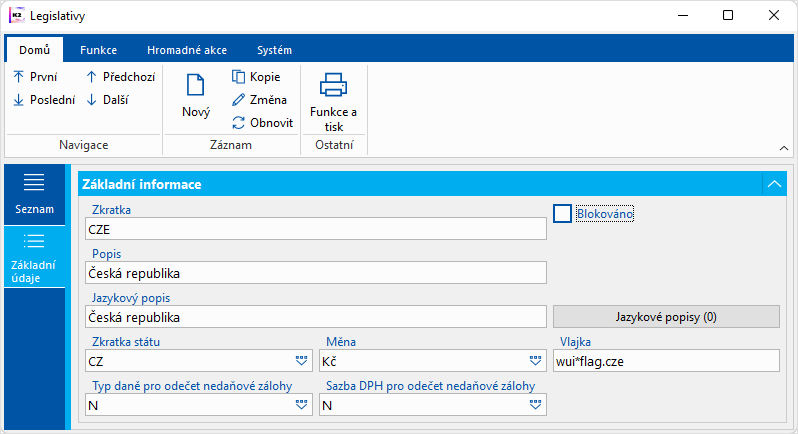Open the Měna currency dropdown
Viewport: 798px width, 434px height.
(x=535, y=361)
